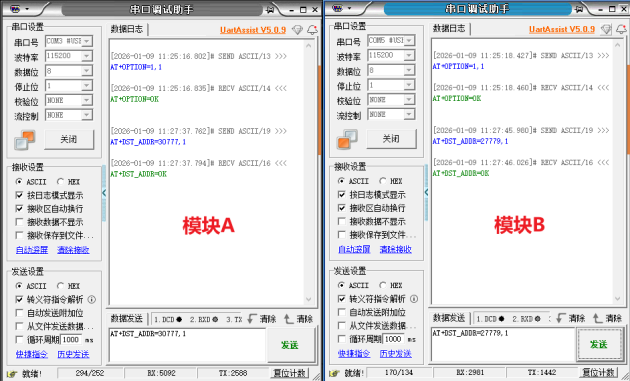This screenshot has width=630, height=381.
Task: Click the 清除接收 link in module A
Action: [73, 250]
